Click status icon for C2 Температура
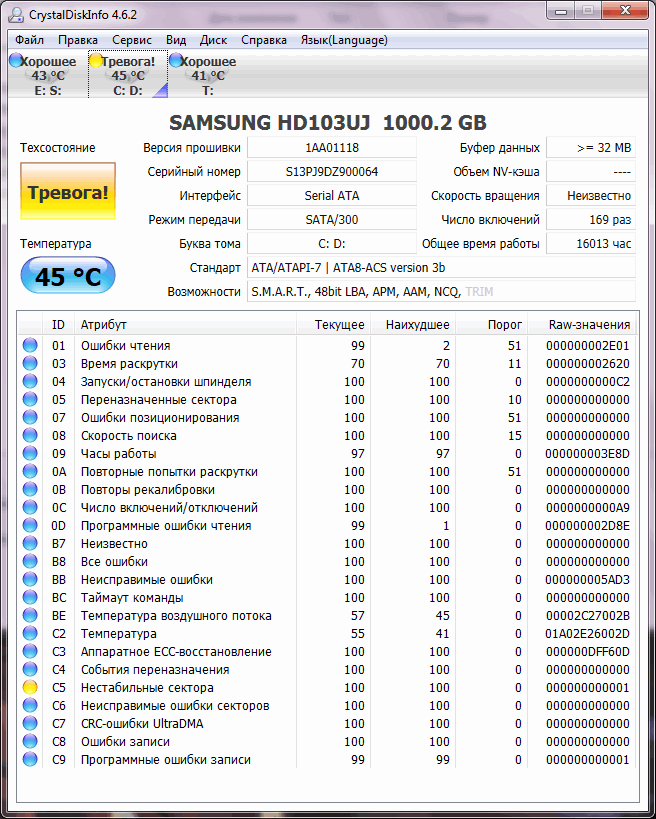This screenshot has height=819, width=656. (30, 634)
